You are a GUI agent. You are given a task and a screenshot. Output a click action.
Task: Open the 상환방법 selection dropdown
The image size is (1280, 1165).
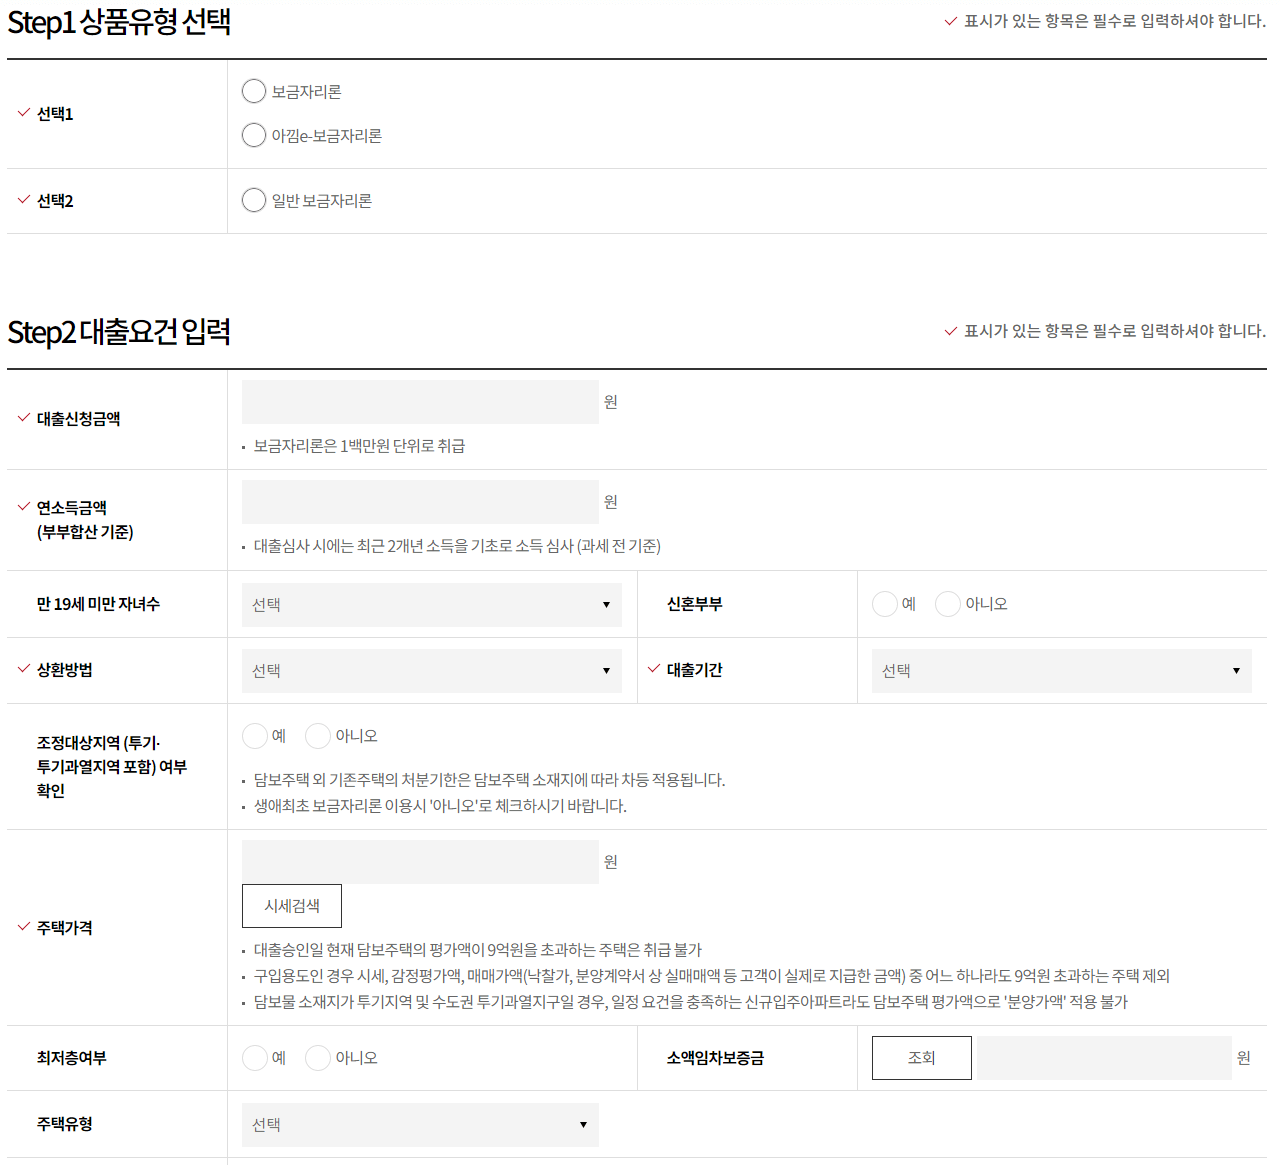[x=431, y=671]
